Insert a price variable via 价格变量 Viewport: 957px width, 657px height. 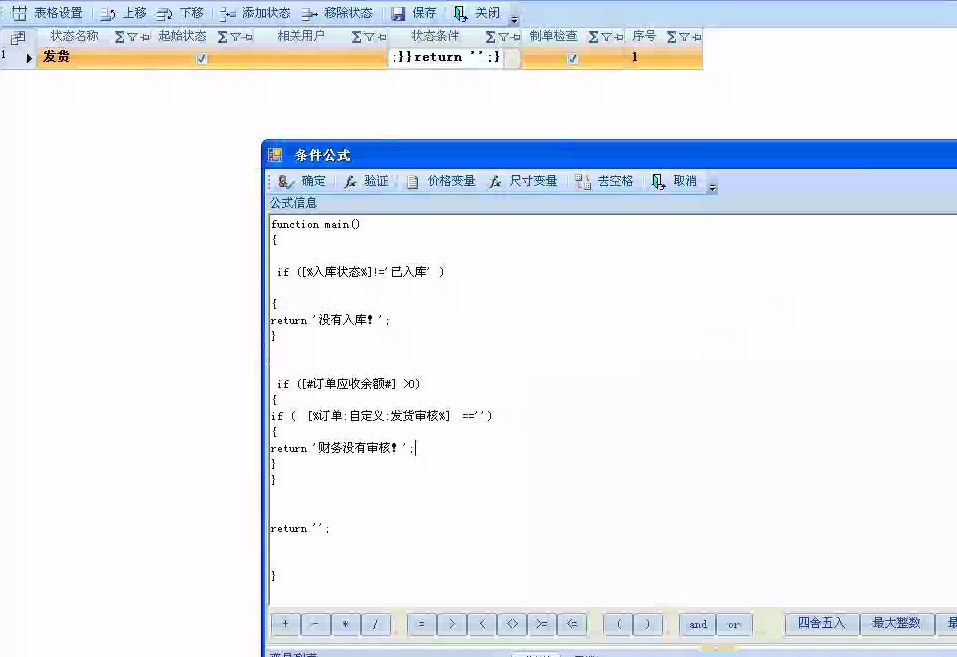point(441,181)
